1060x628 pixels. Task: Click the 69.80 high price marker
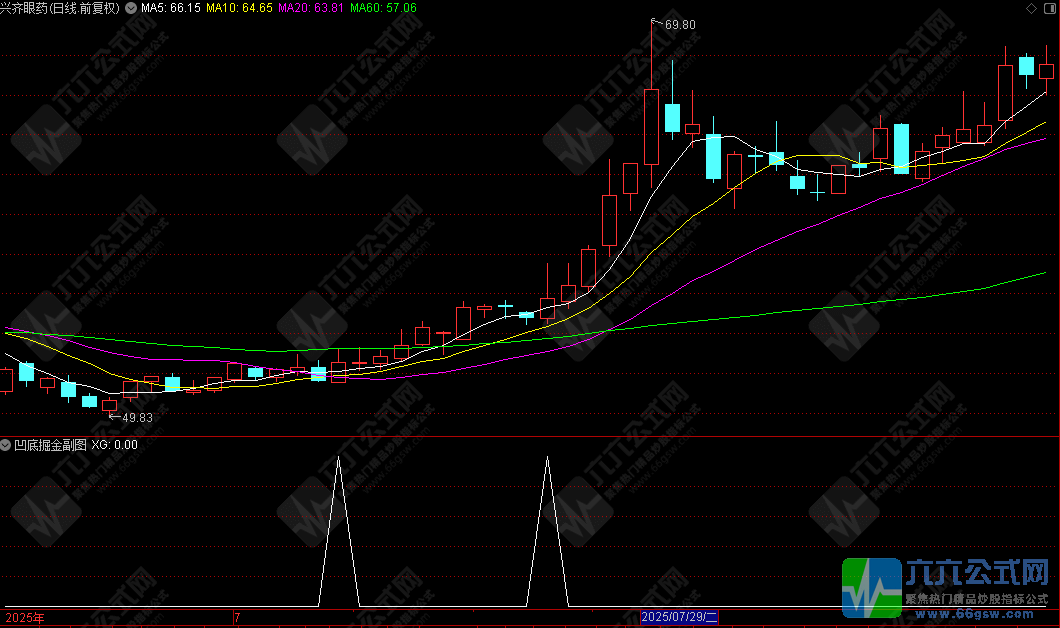679,23
